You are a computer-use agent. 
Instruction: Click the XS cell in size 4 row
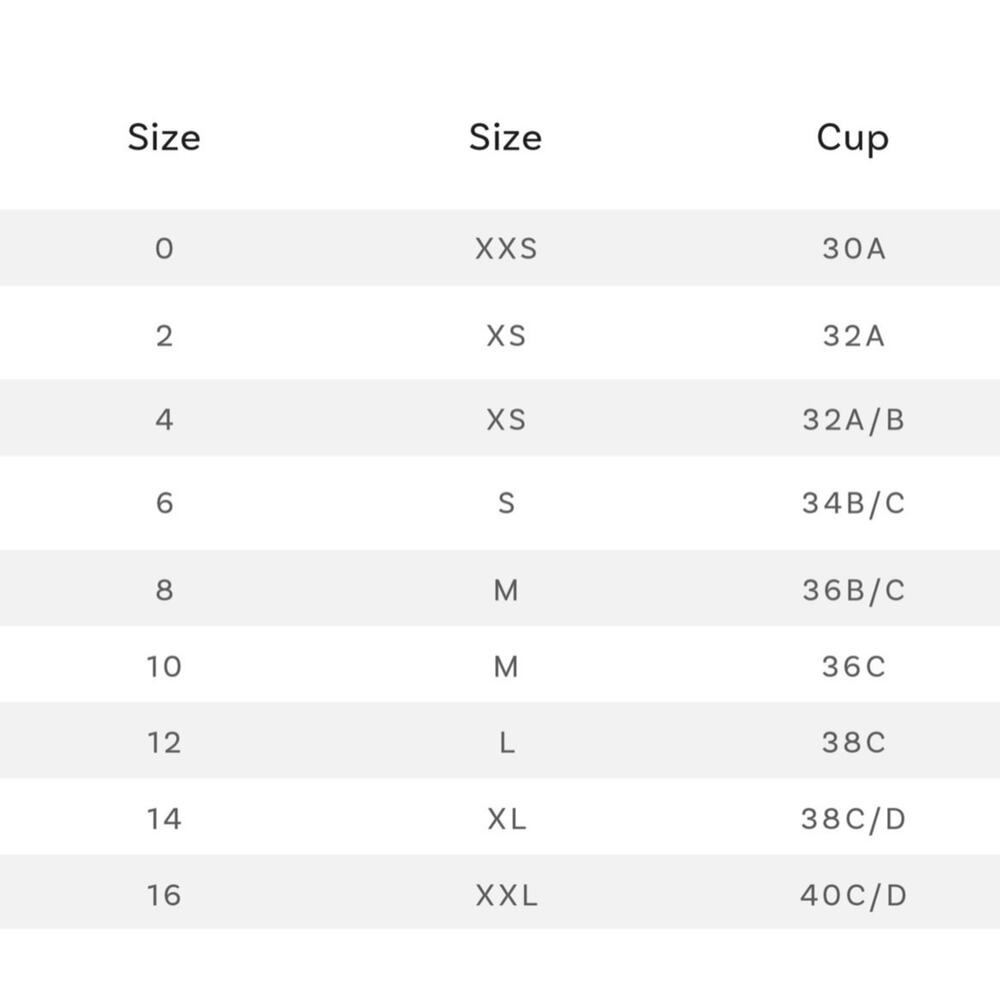(506, 420)
